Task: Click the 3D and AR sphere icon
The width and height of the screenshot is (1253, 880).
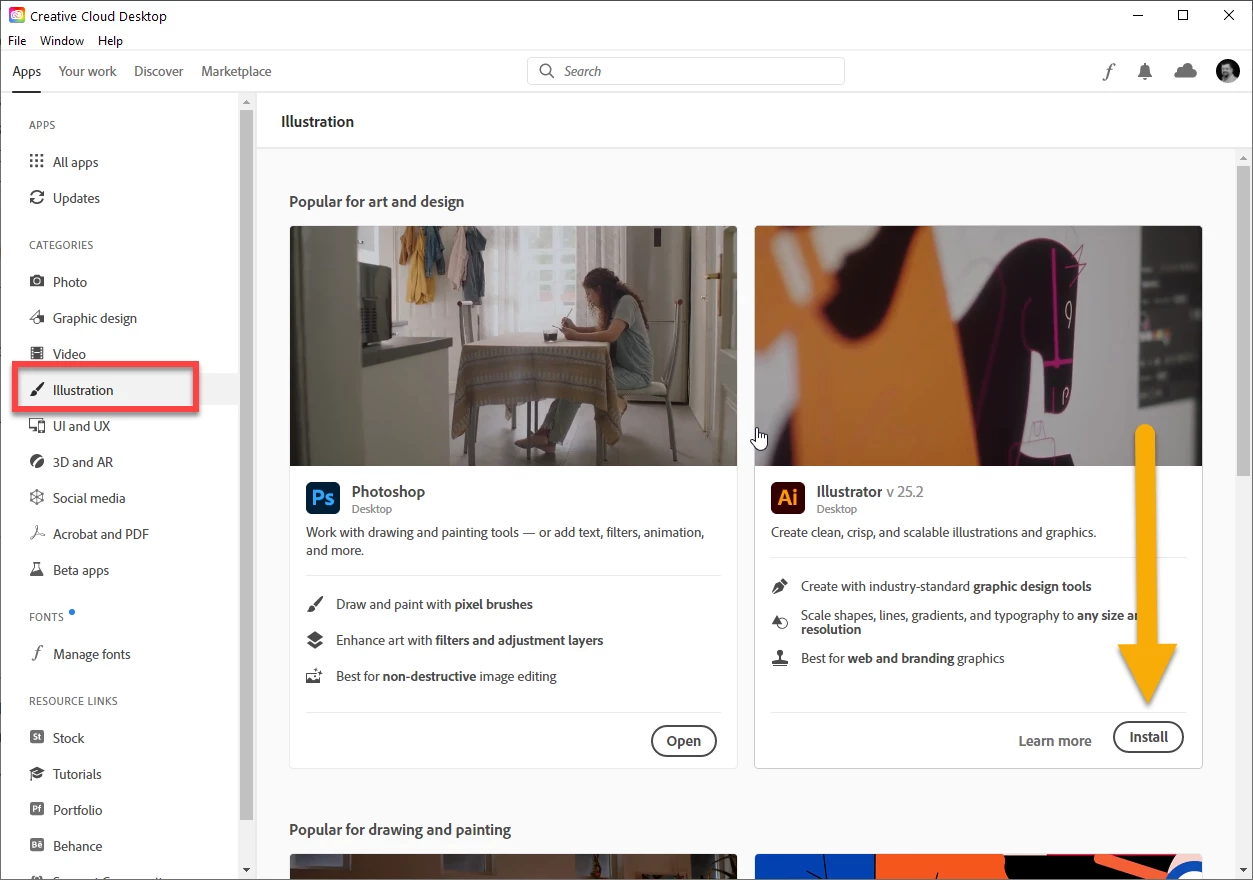Action: pos(37,462)
